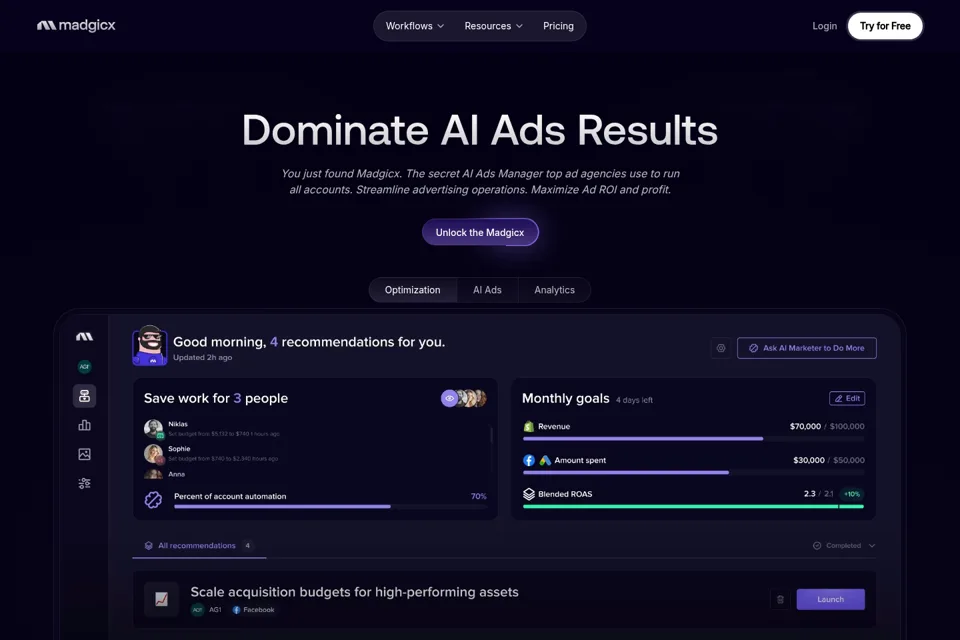960x640 pixels.
Task: Switch to the Optimization tab
Action: click(x=413, y=290)
